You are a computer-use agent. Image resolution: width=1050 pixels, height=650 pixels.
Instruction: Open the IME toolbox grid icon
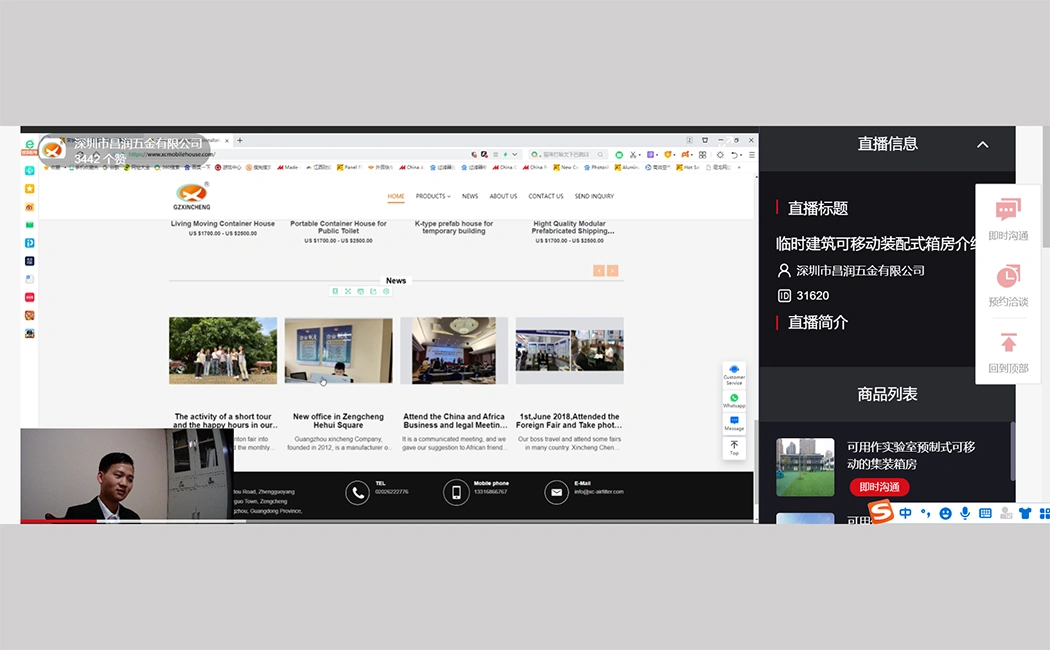pos(1044,513)
